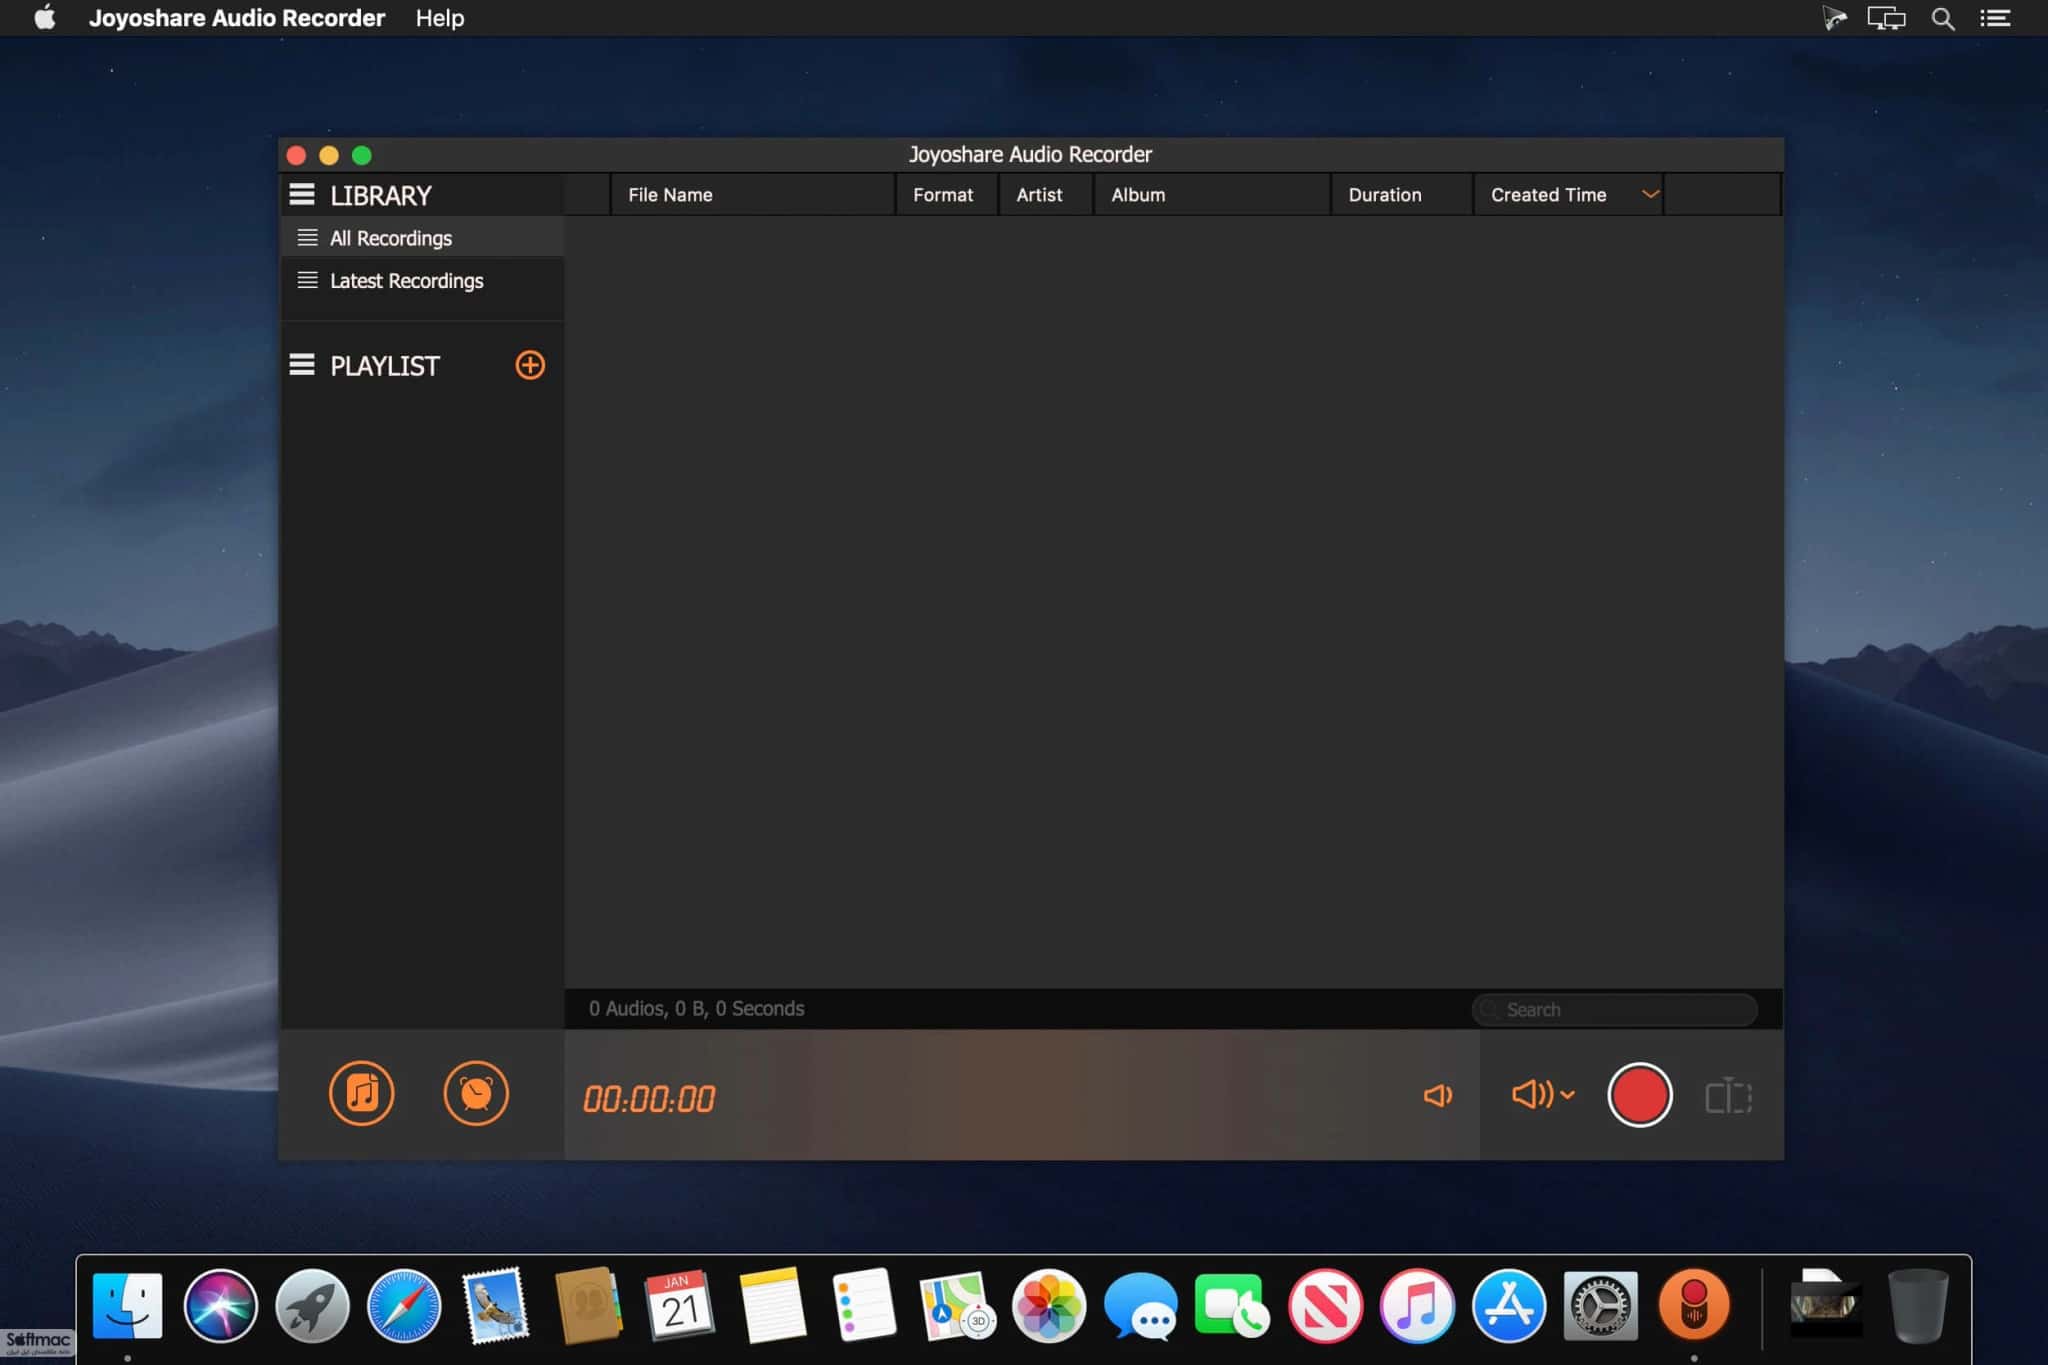Image resolution: width=2048 pixels, height=1365 pixels.
Task: Open Contacts book icon in Dock
Action: click(588, 1305)
